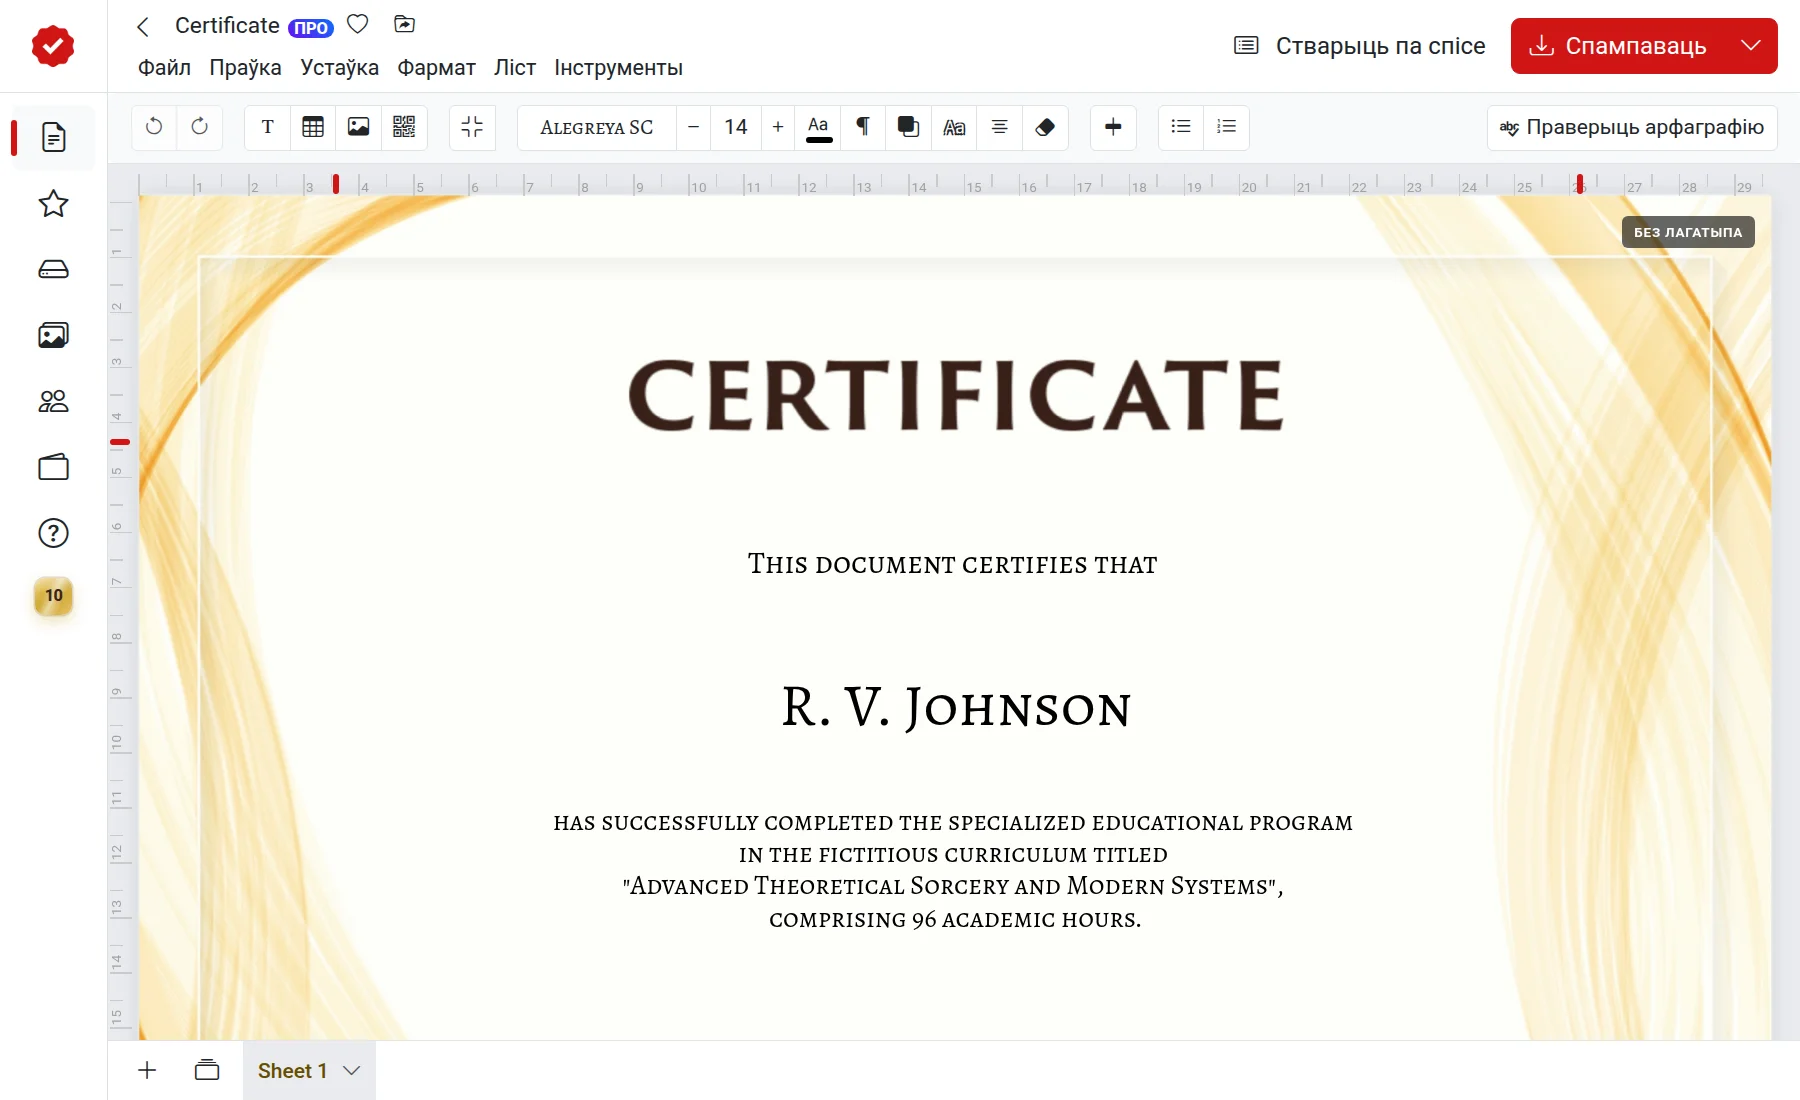Open the paragraph mark formatting tool

863,127
